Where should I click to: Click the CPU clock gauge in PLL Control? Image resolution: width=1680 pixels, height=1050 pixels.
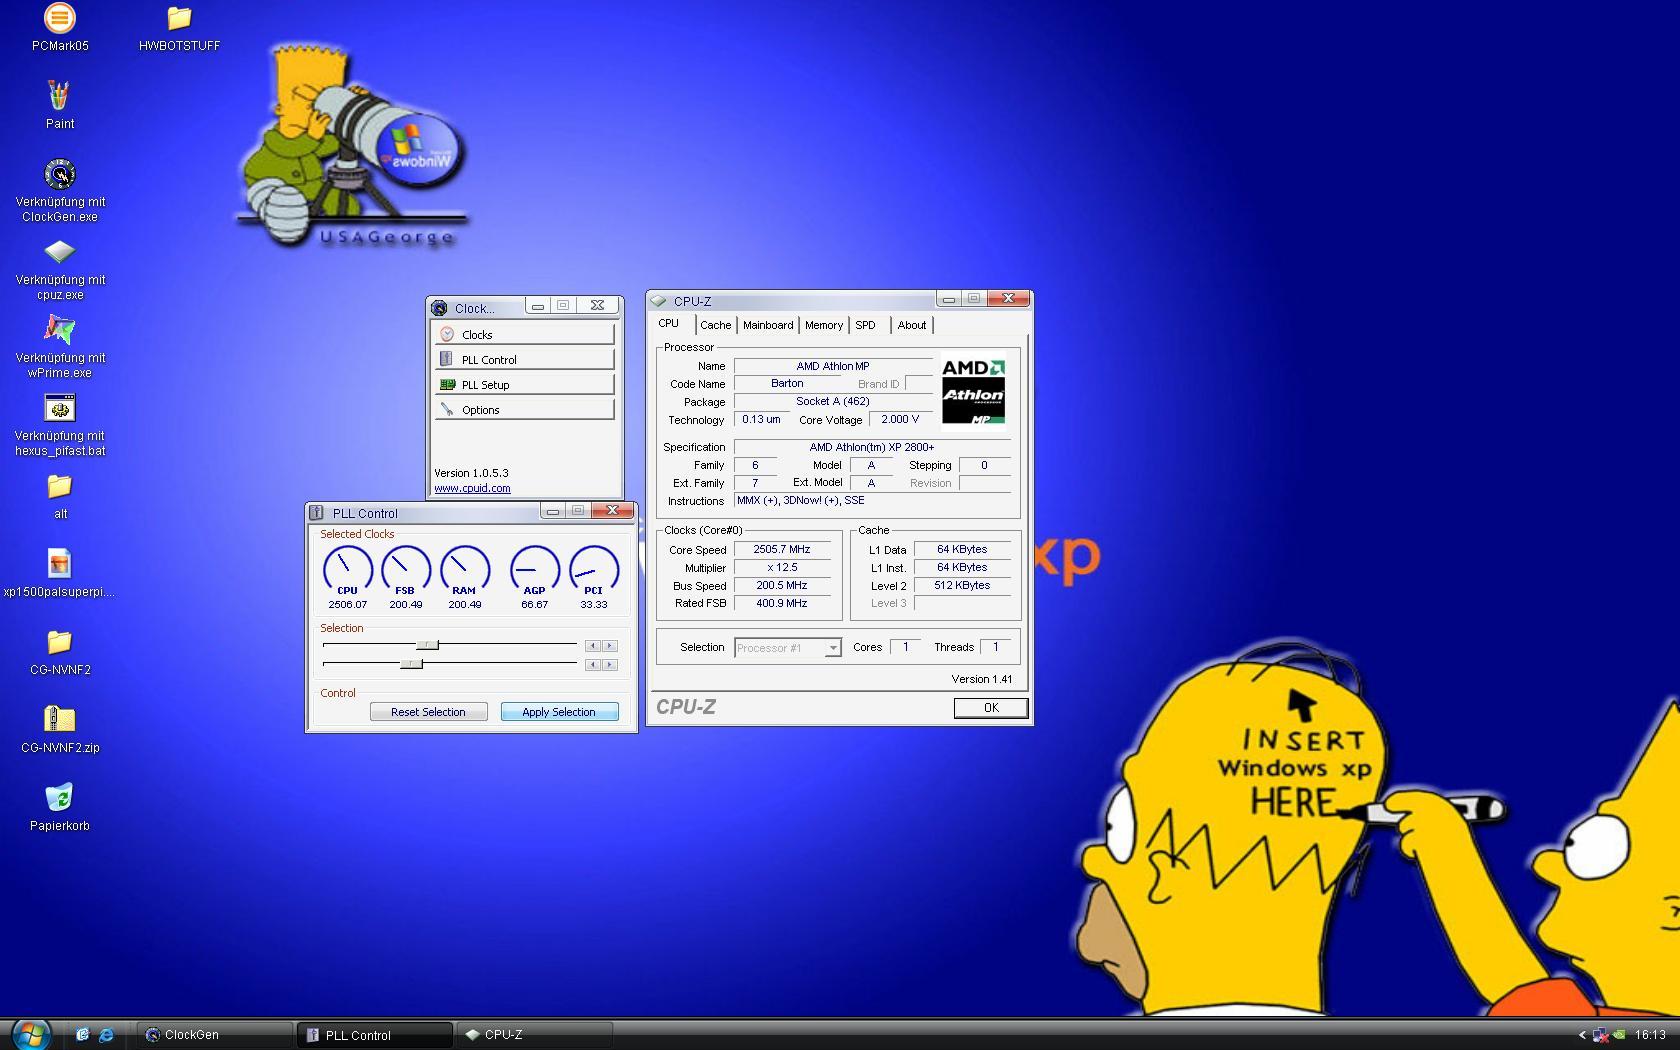click(x=347, y=572)
